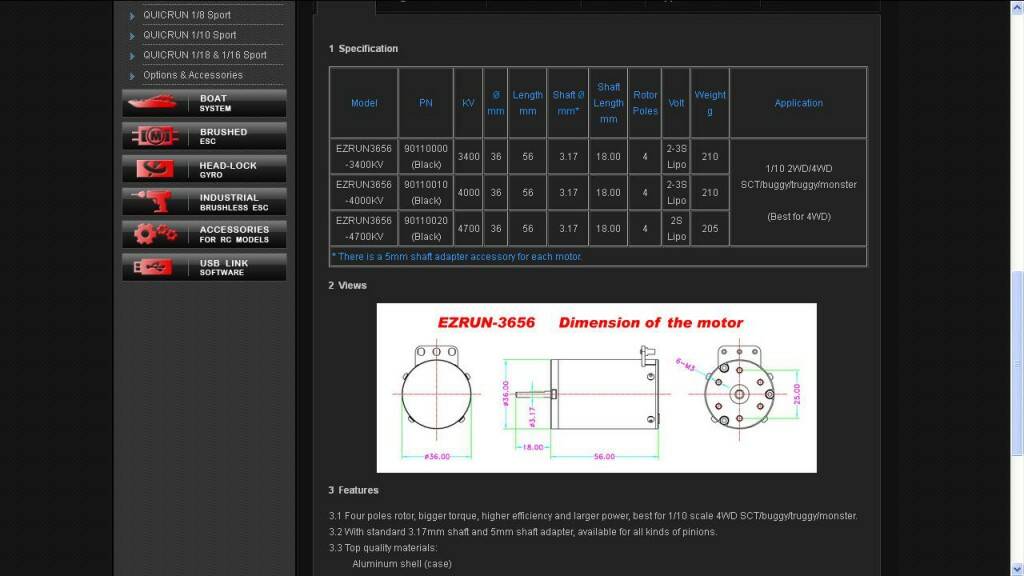Viewport: 1024px width, 576px height.
Task: Select the BOAT SYSTEM menu label
Action: [215, 103]
